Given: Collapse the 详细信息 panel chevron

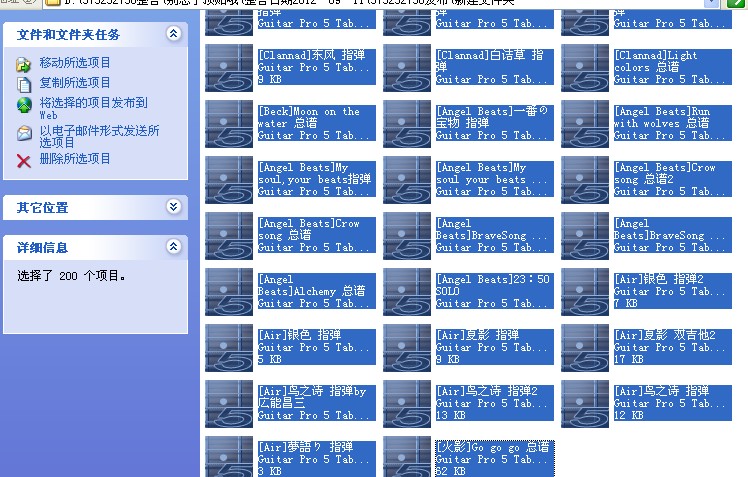Looking at the screenshot, I should coord(173,247).
